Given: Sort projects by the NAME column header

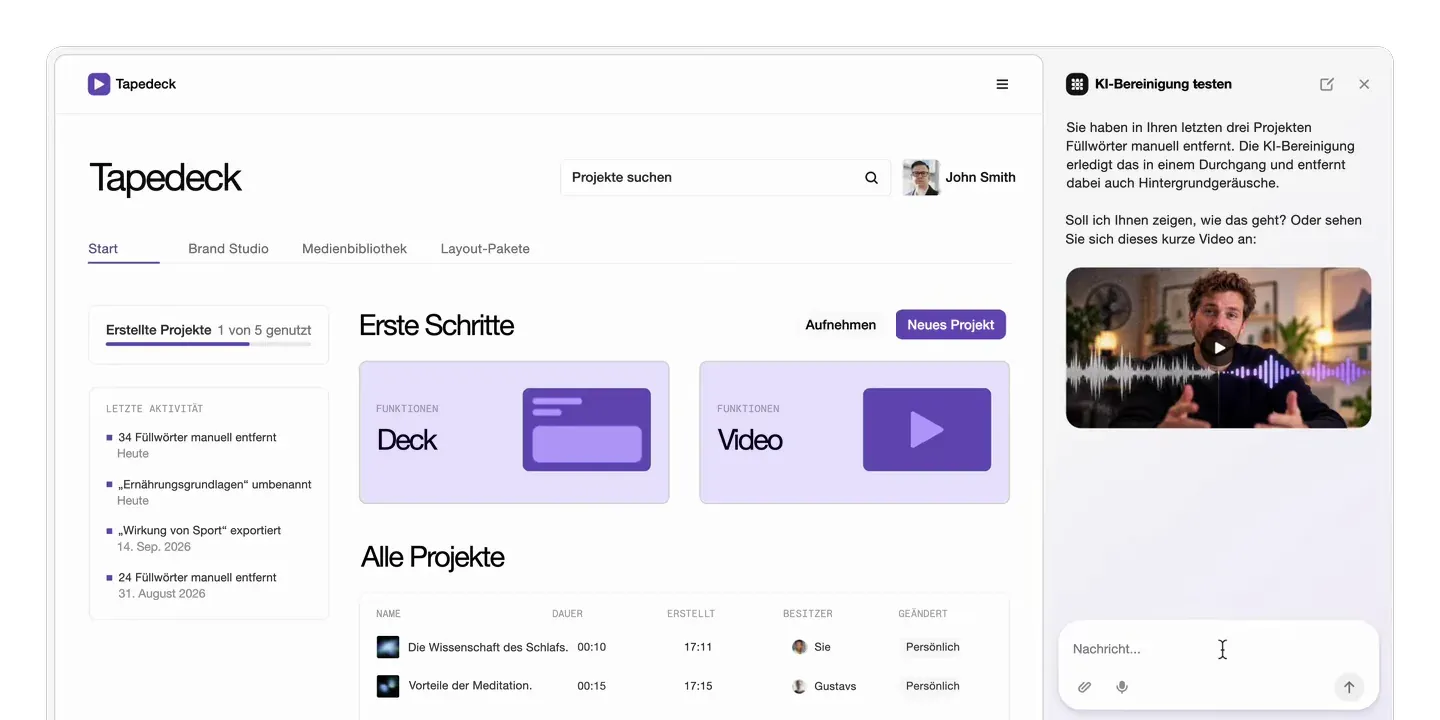Looking at the screenshot, I should pyautogui.click(x=388, y=614).
